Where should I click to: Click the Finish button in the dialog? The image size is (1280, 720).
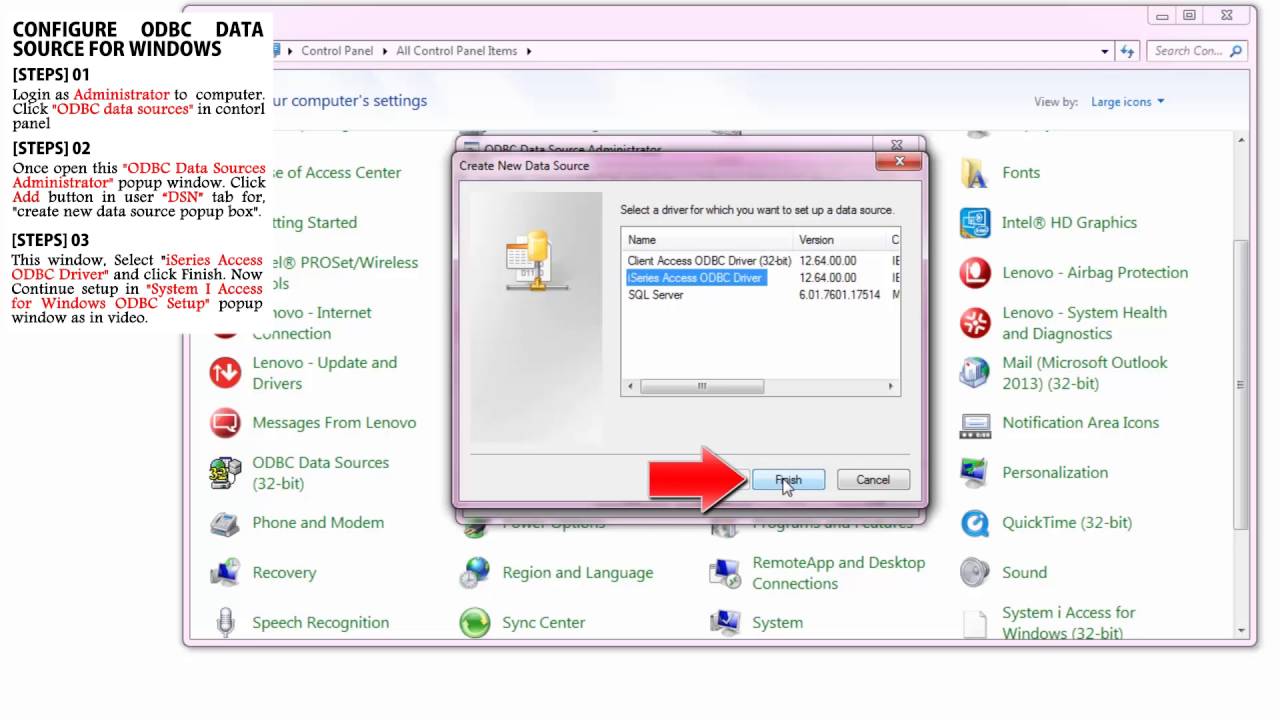click(788, 480)
